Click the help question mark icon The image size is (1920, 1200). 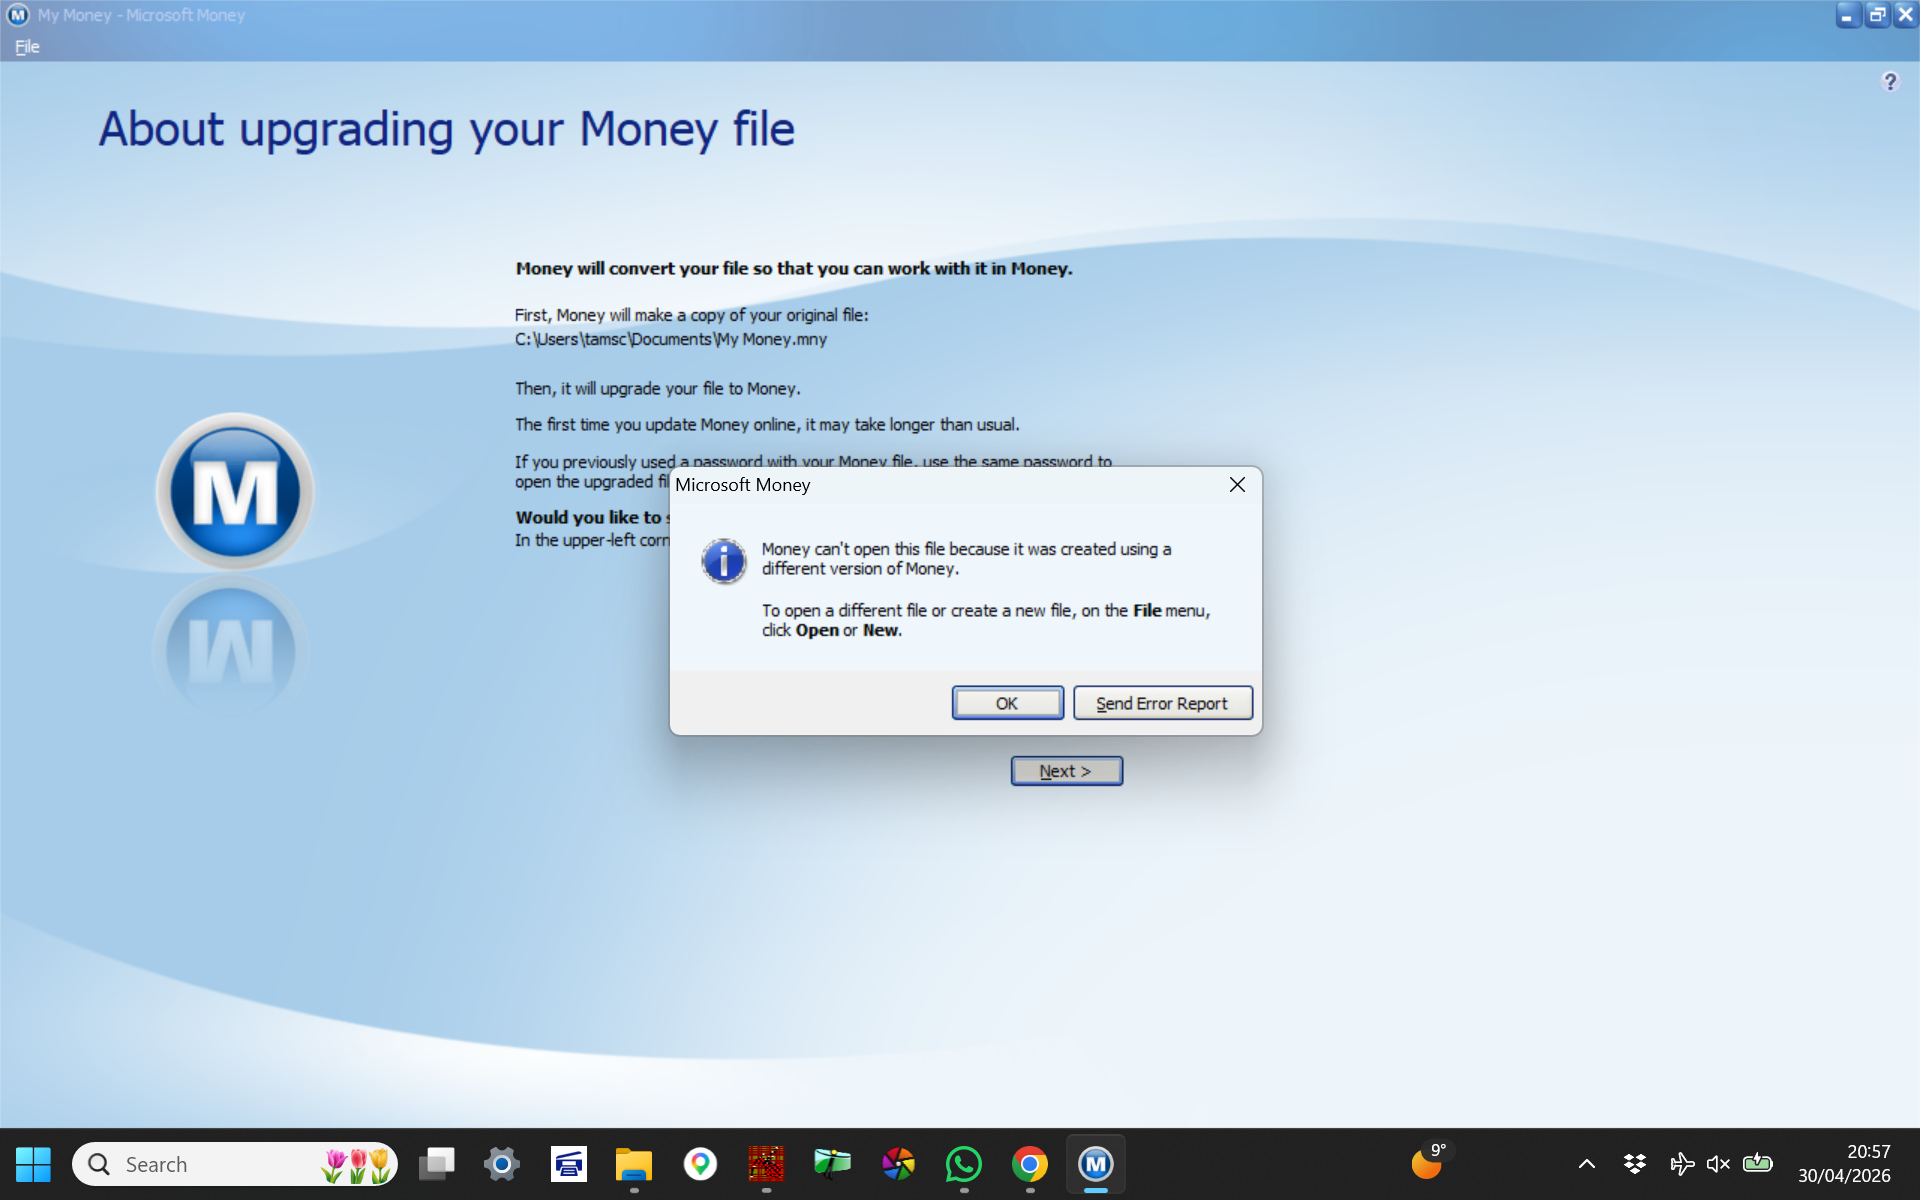1889,82
